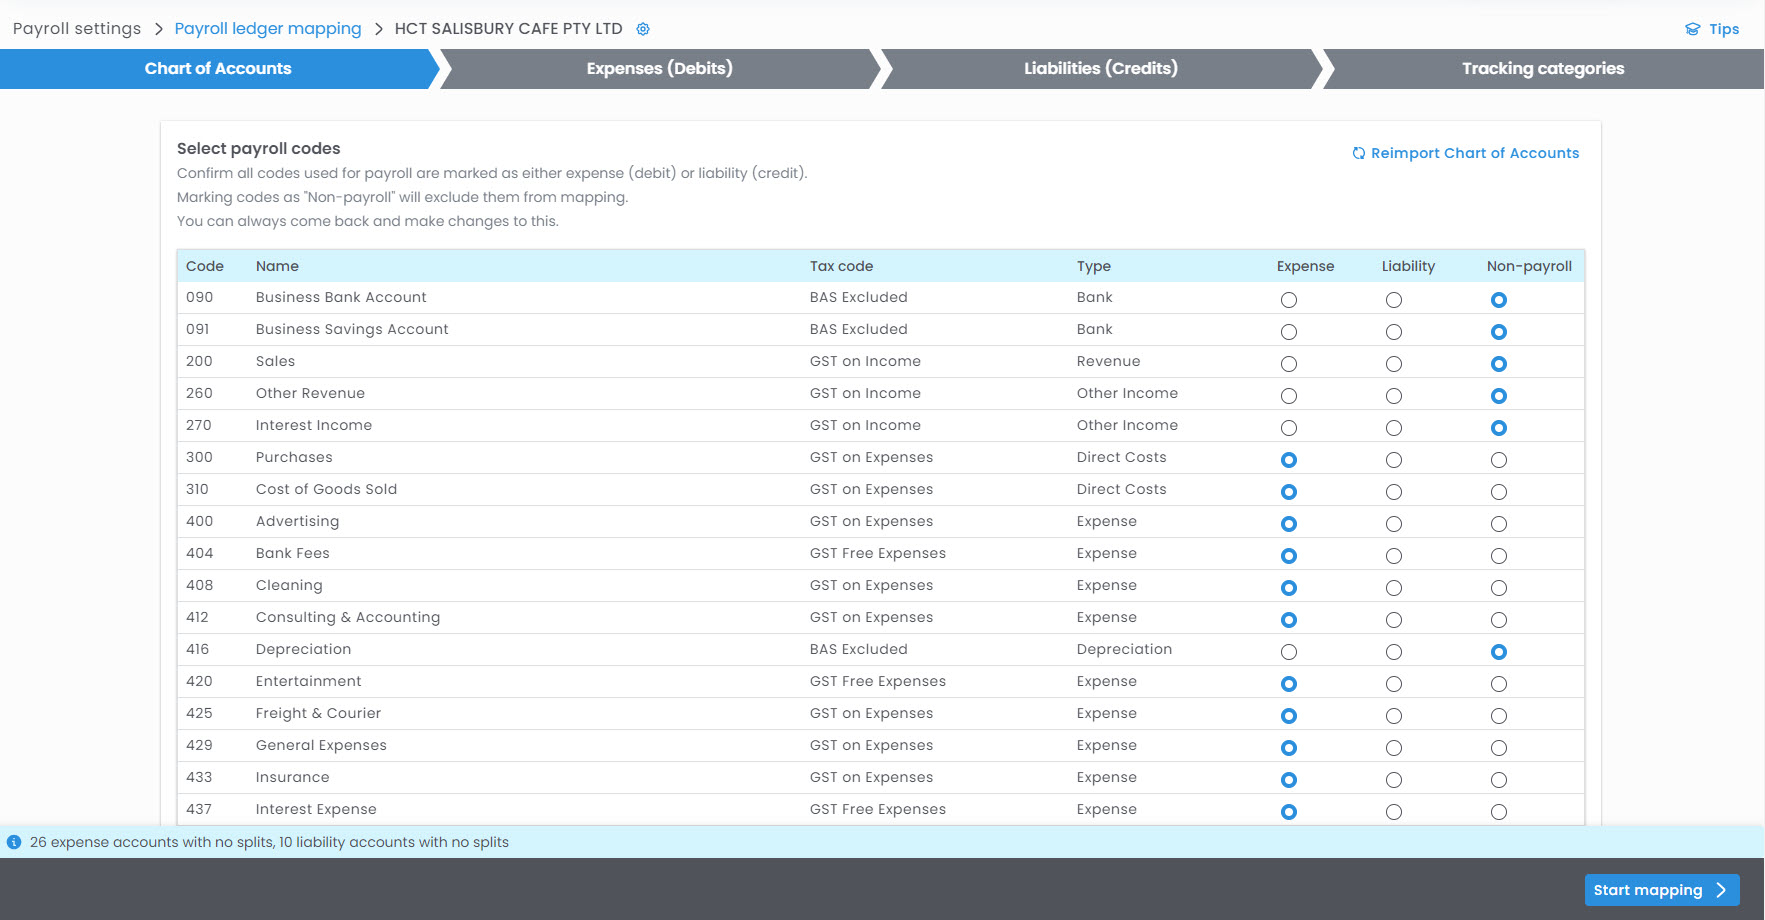
Task: Click Reimport Chart of Accounts link
Action: point(1474,153)
